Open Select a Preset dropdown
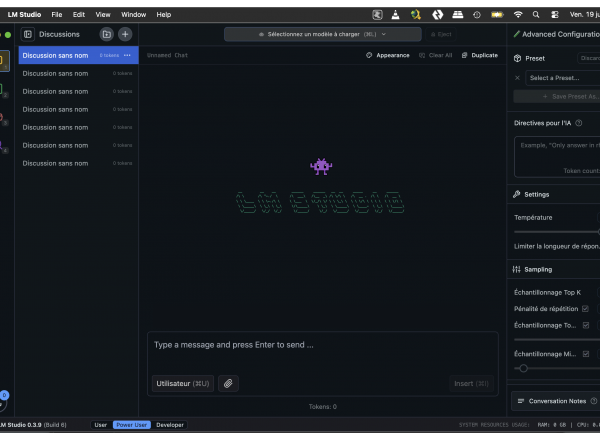 [x=562, y=78]
